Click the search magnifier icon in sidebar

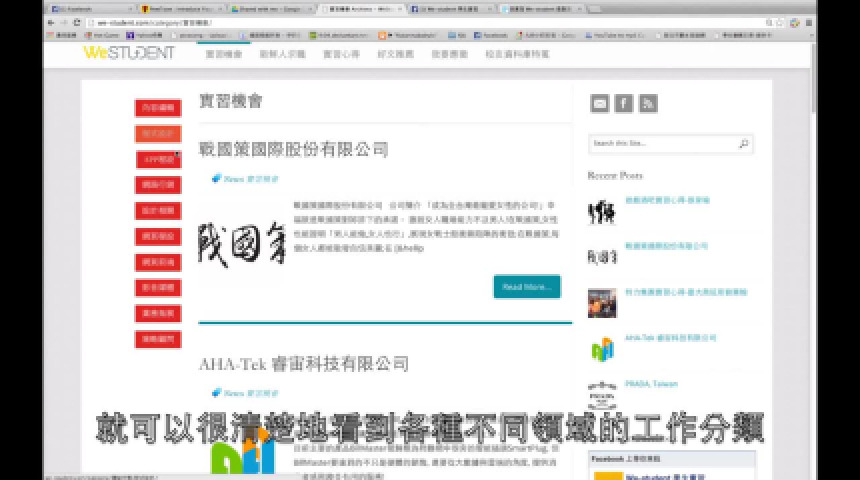(744, 144)
